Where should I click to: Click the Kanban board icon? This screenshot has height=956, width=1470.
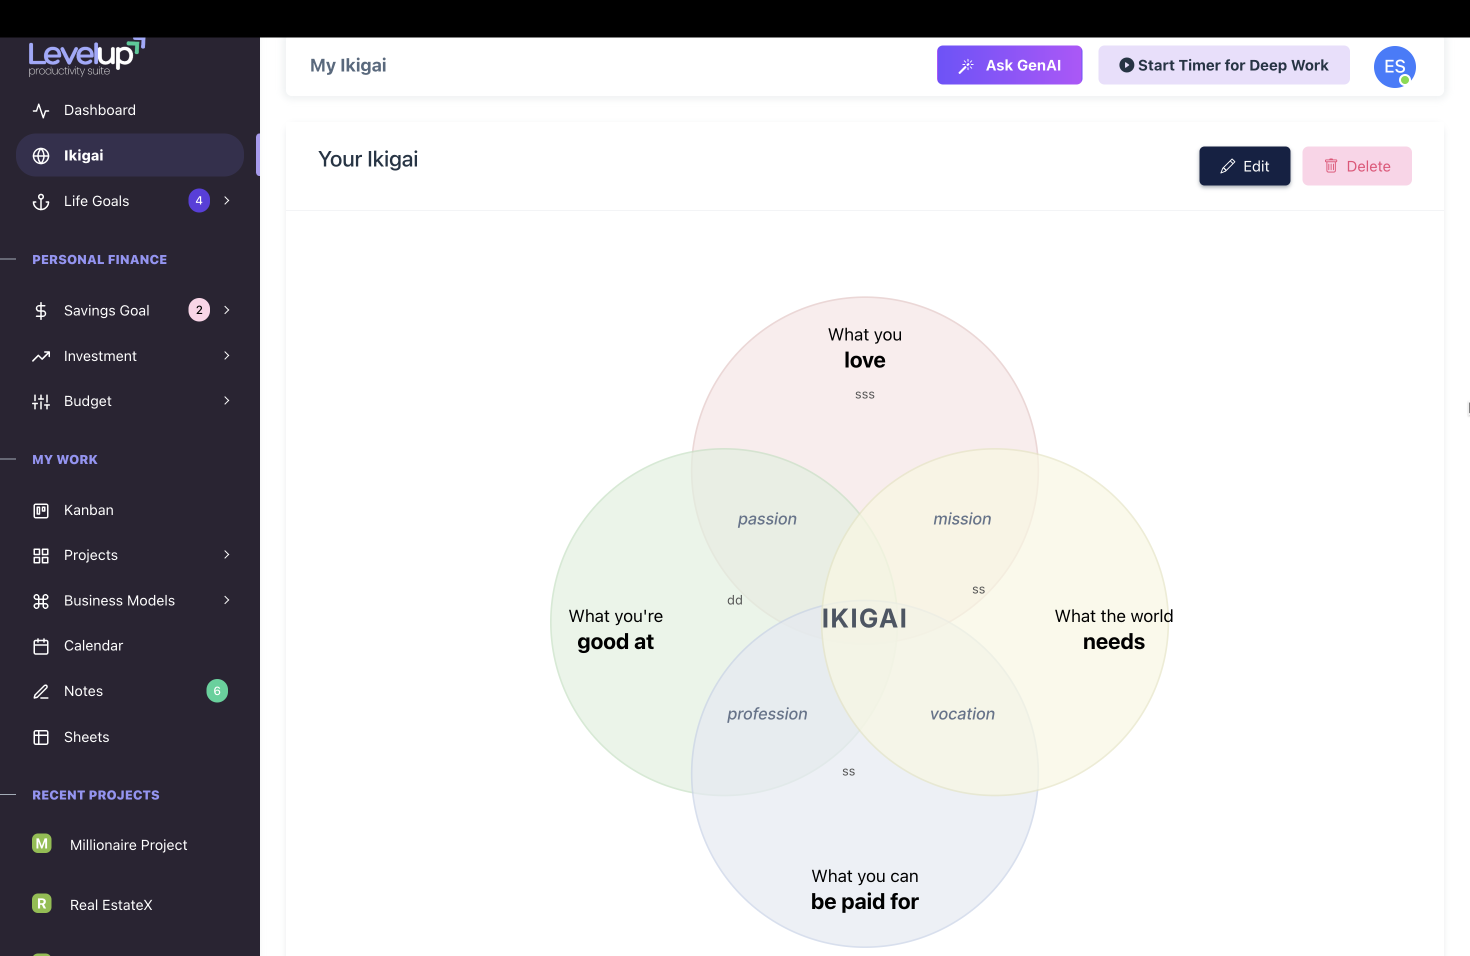click(x=41, y=511)
